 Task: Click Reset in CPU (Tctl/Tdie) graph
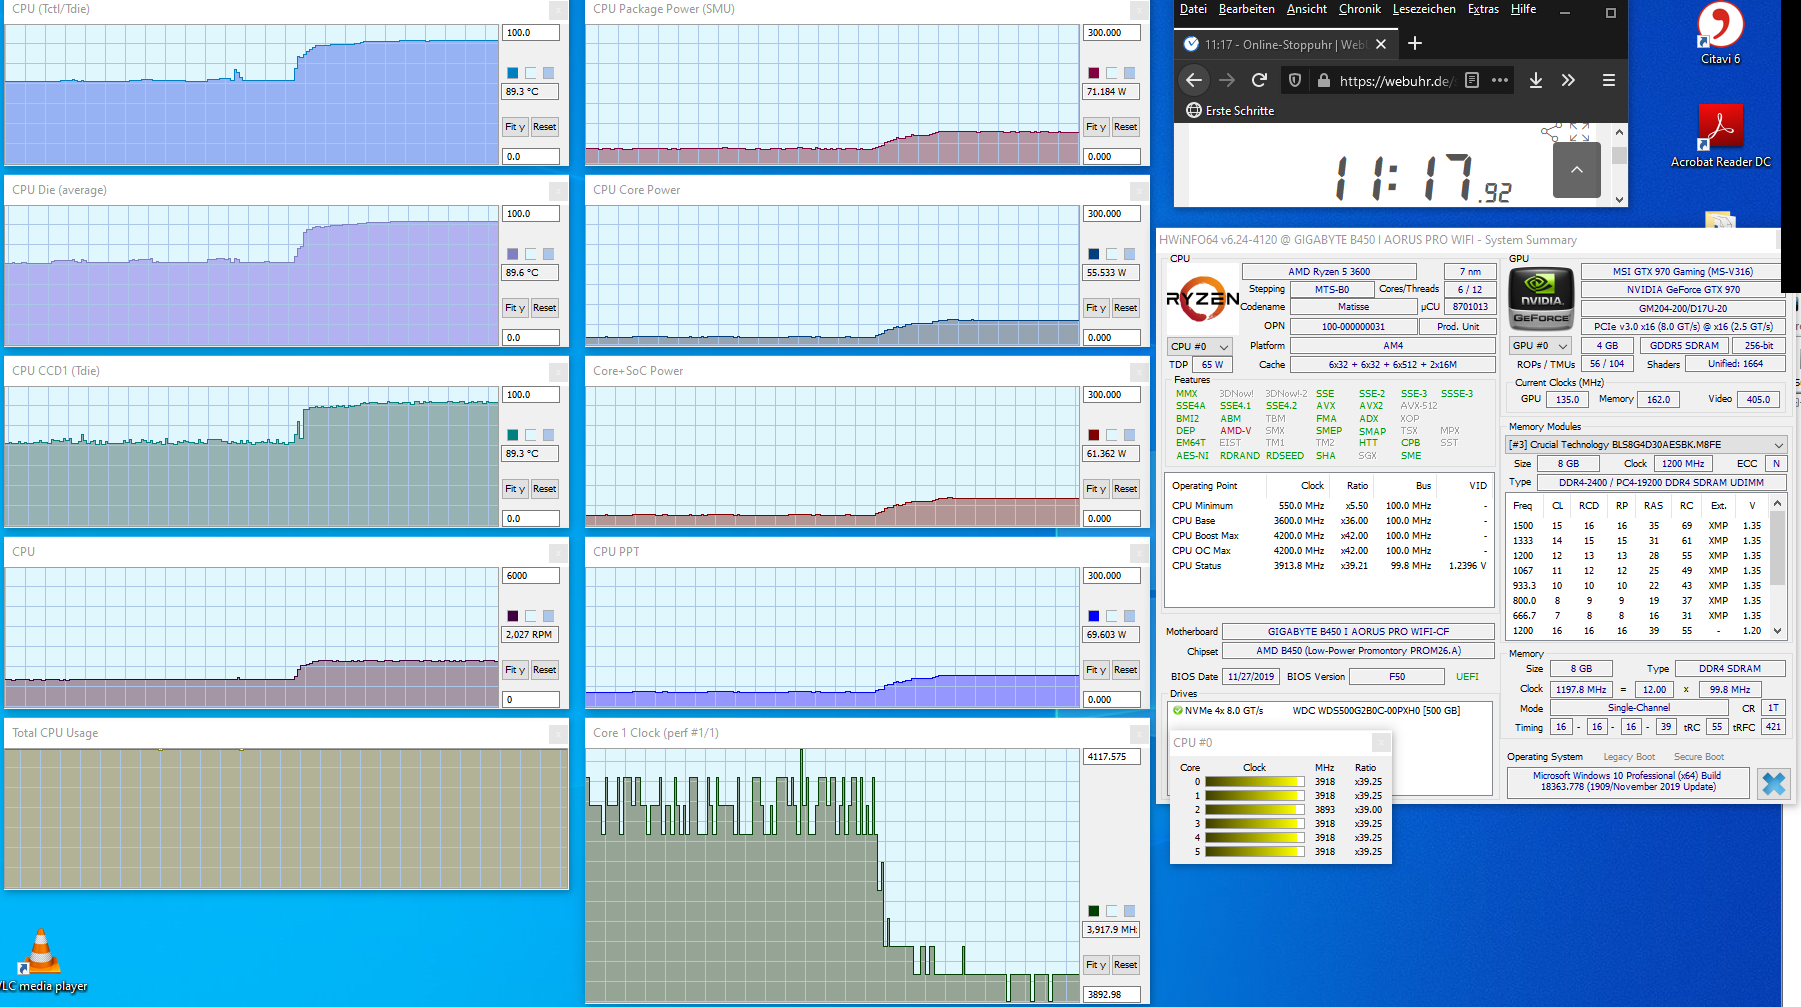click(x=545, y=127)
